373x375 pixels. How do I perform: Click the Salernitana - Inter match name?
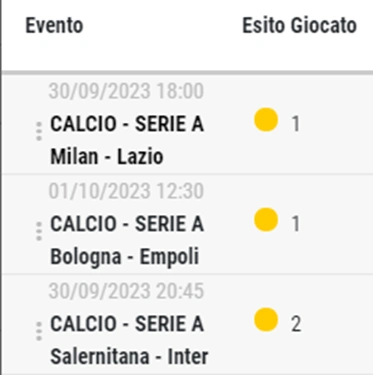click(129, 356)
